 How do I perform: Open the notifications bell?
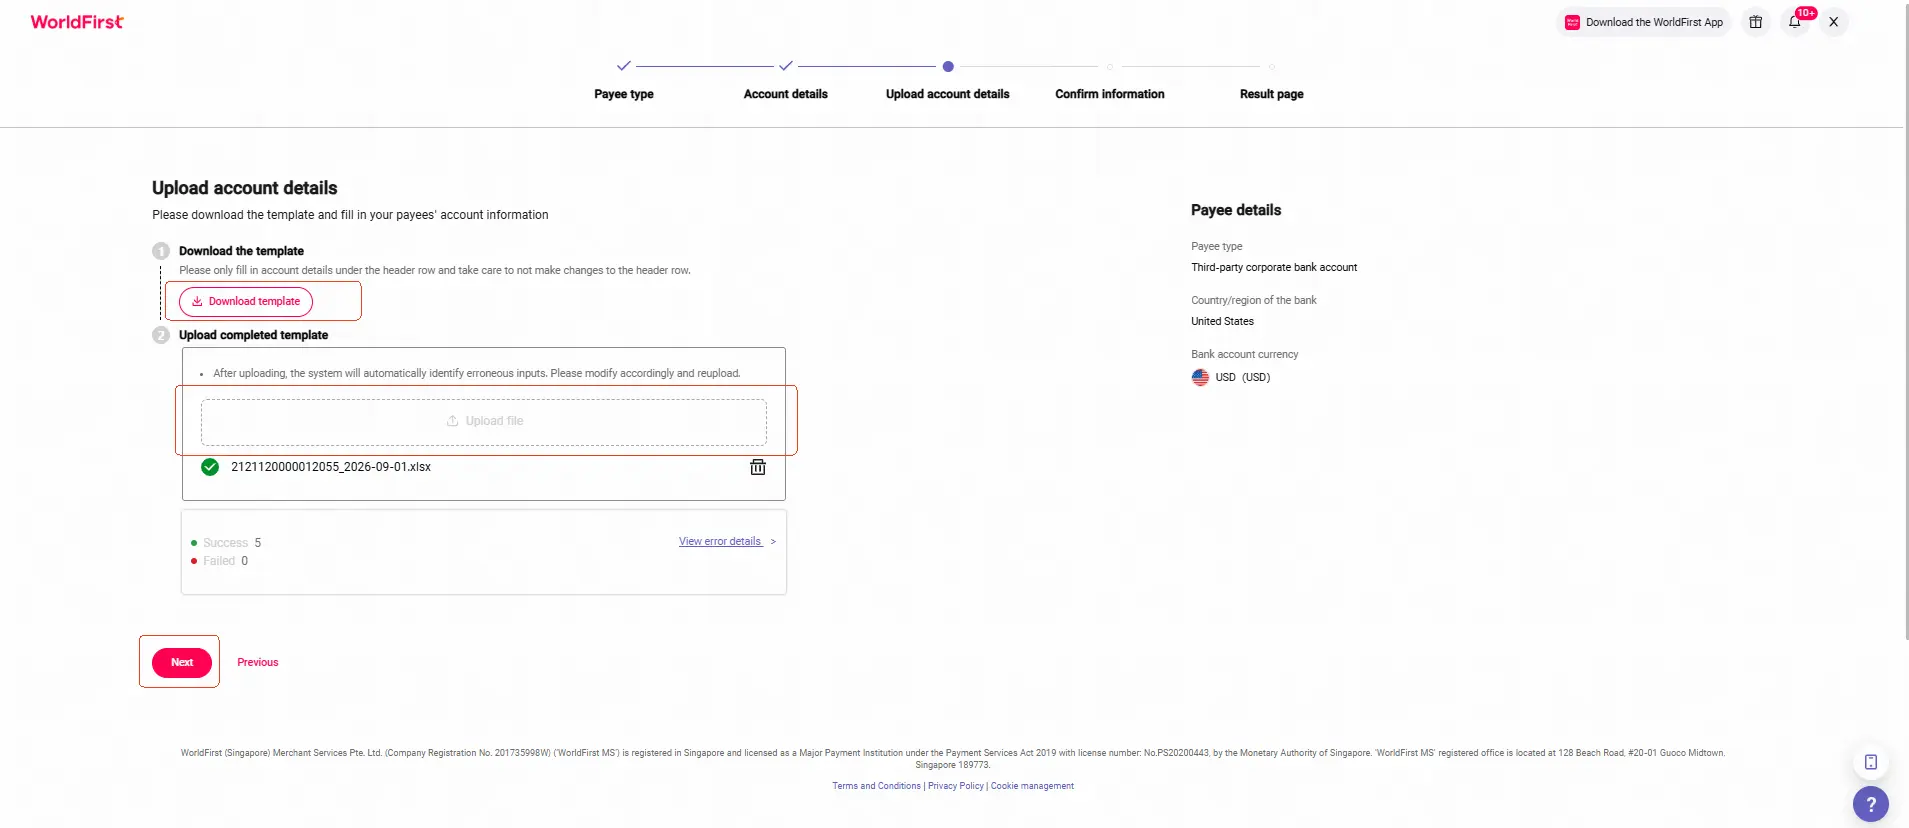1795,22
